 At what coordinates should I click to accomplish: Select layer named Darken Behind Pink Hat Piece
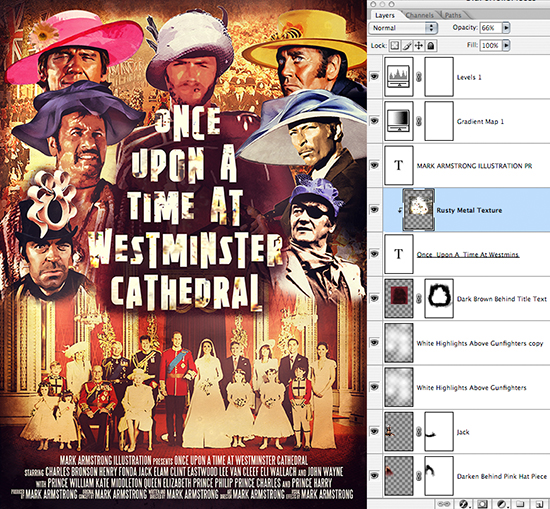point(502,476)
